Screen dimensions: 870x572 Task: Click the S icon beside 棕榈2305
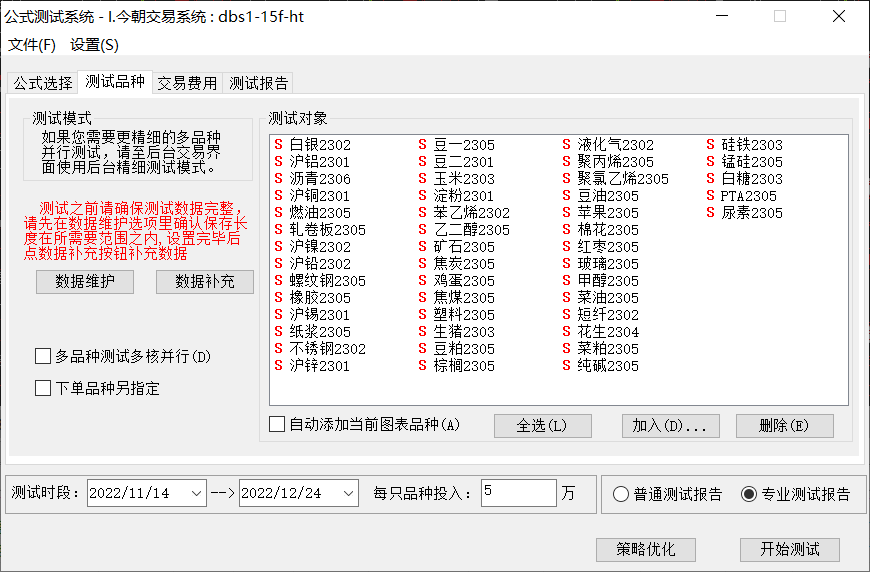pos(422,366)
